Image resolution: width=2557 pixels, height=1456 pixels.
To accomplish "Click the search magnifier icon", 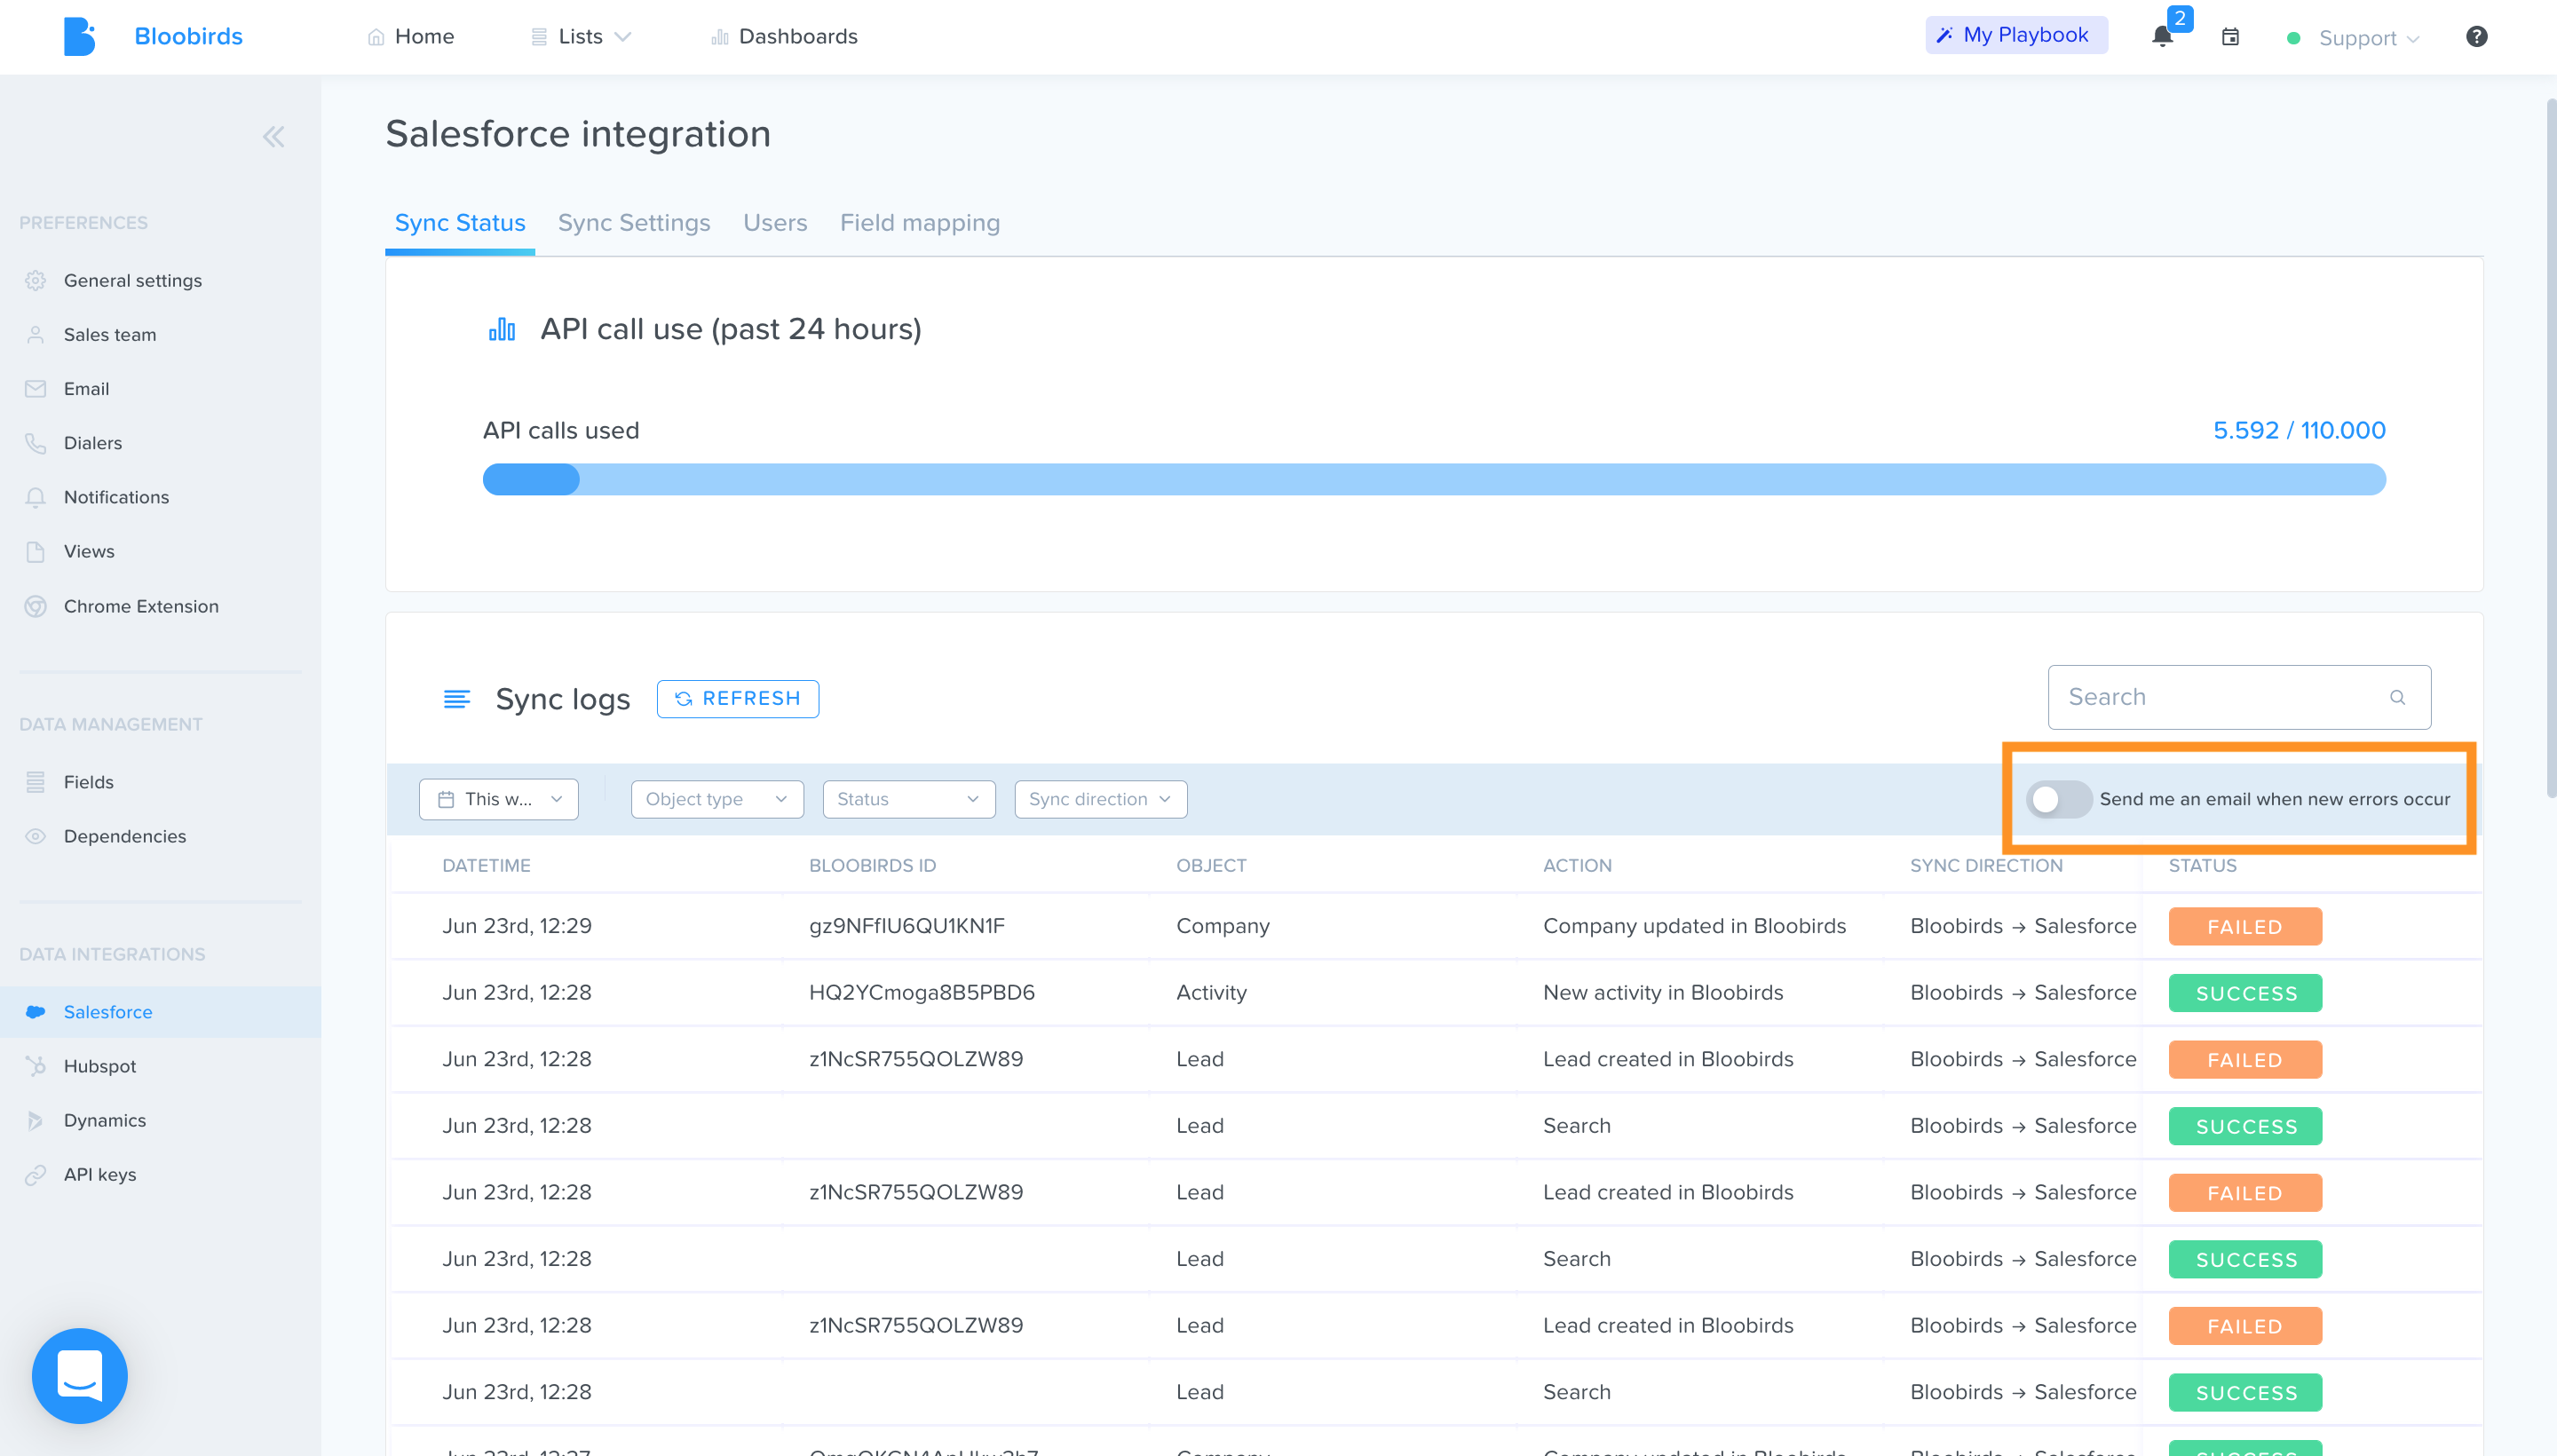I will tap(2397, 697).
